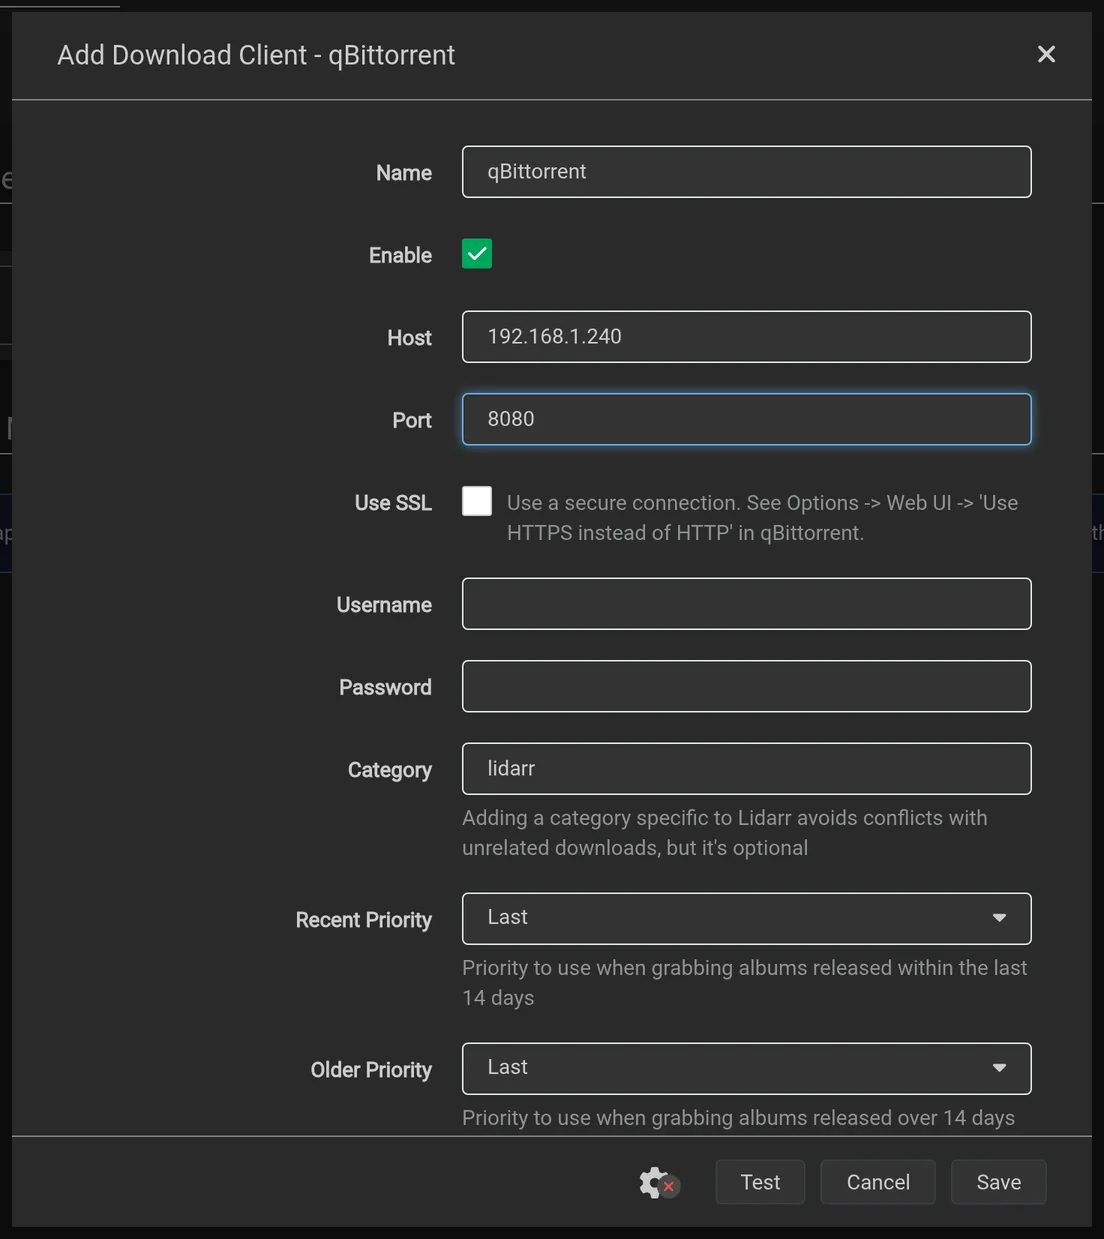Toggle advanced settings gear icon

659,1183
